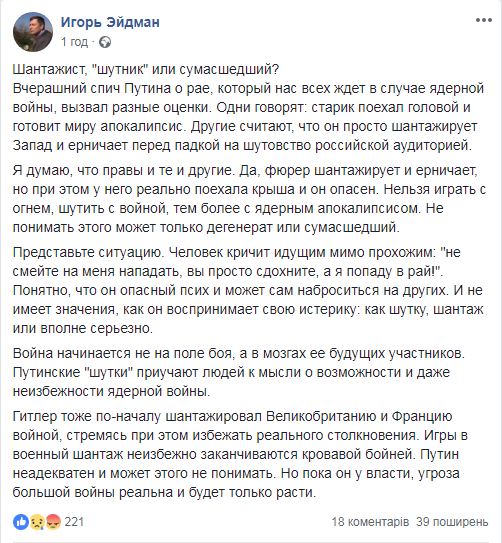Open the three-dots post options menu

483,20
